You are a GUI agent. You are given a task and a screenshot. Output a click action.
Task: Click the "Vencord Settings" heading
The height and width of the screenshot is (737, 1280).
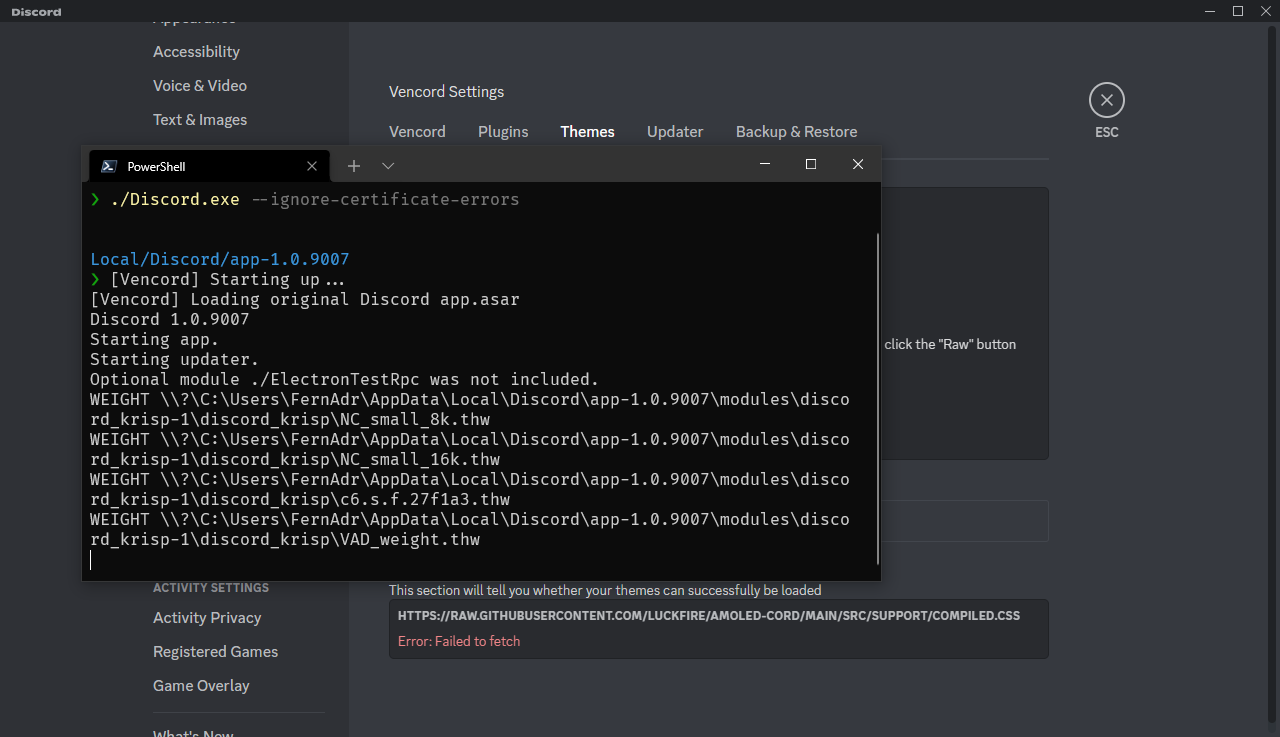(446, 92)
